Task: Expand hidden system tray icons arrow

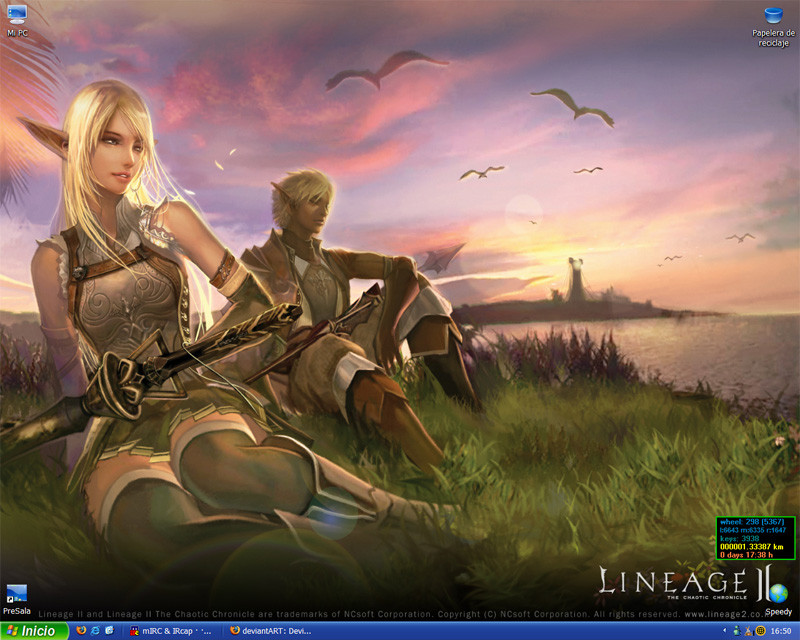Action: 724,631
